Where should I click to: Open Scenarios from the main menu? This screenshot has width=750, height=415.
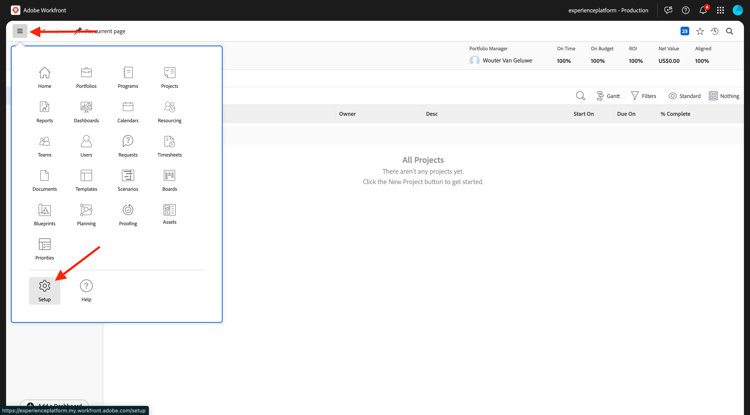[128, 181]
